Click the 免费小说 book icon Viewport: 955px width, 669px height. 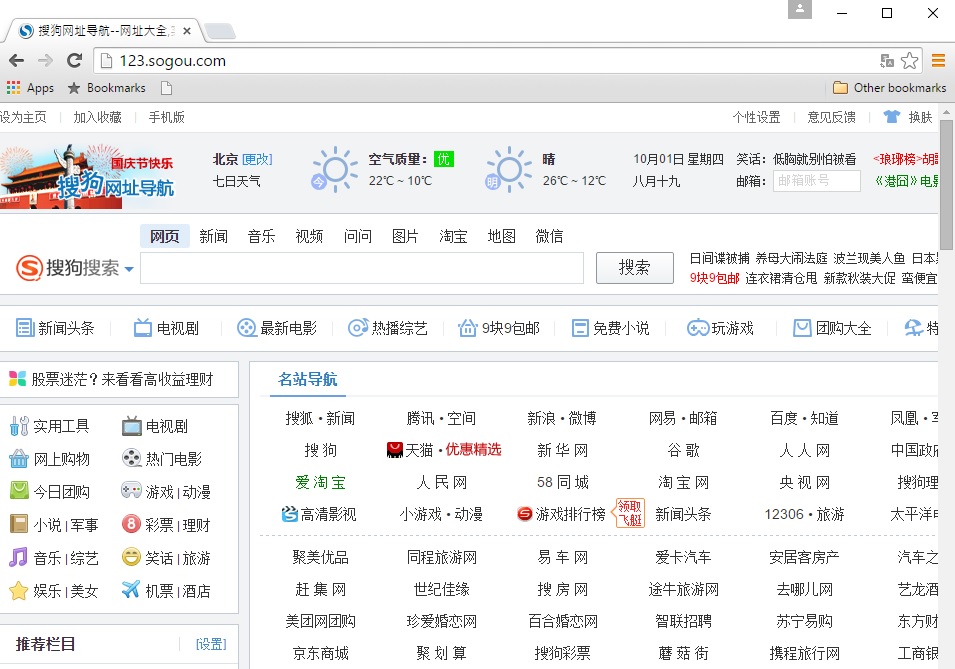tap(580, 328)
